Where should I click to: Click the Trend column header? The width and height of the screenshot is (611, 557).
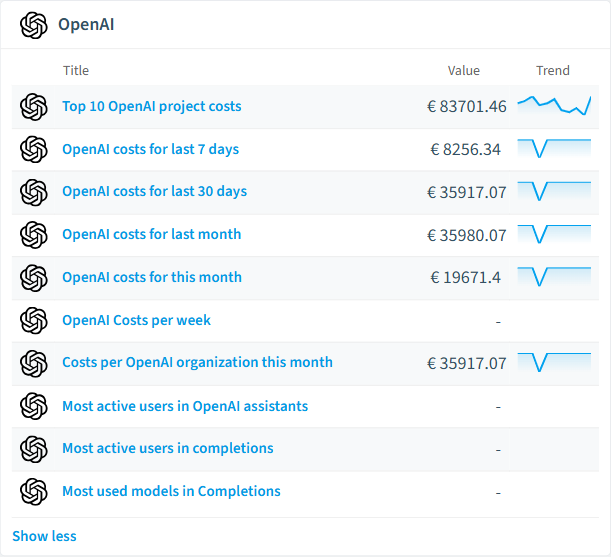tap(553, 71)
